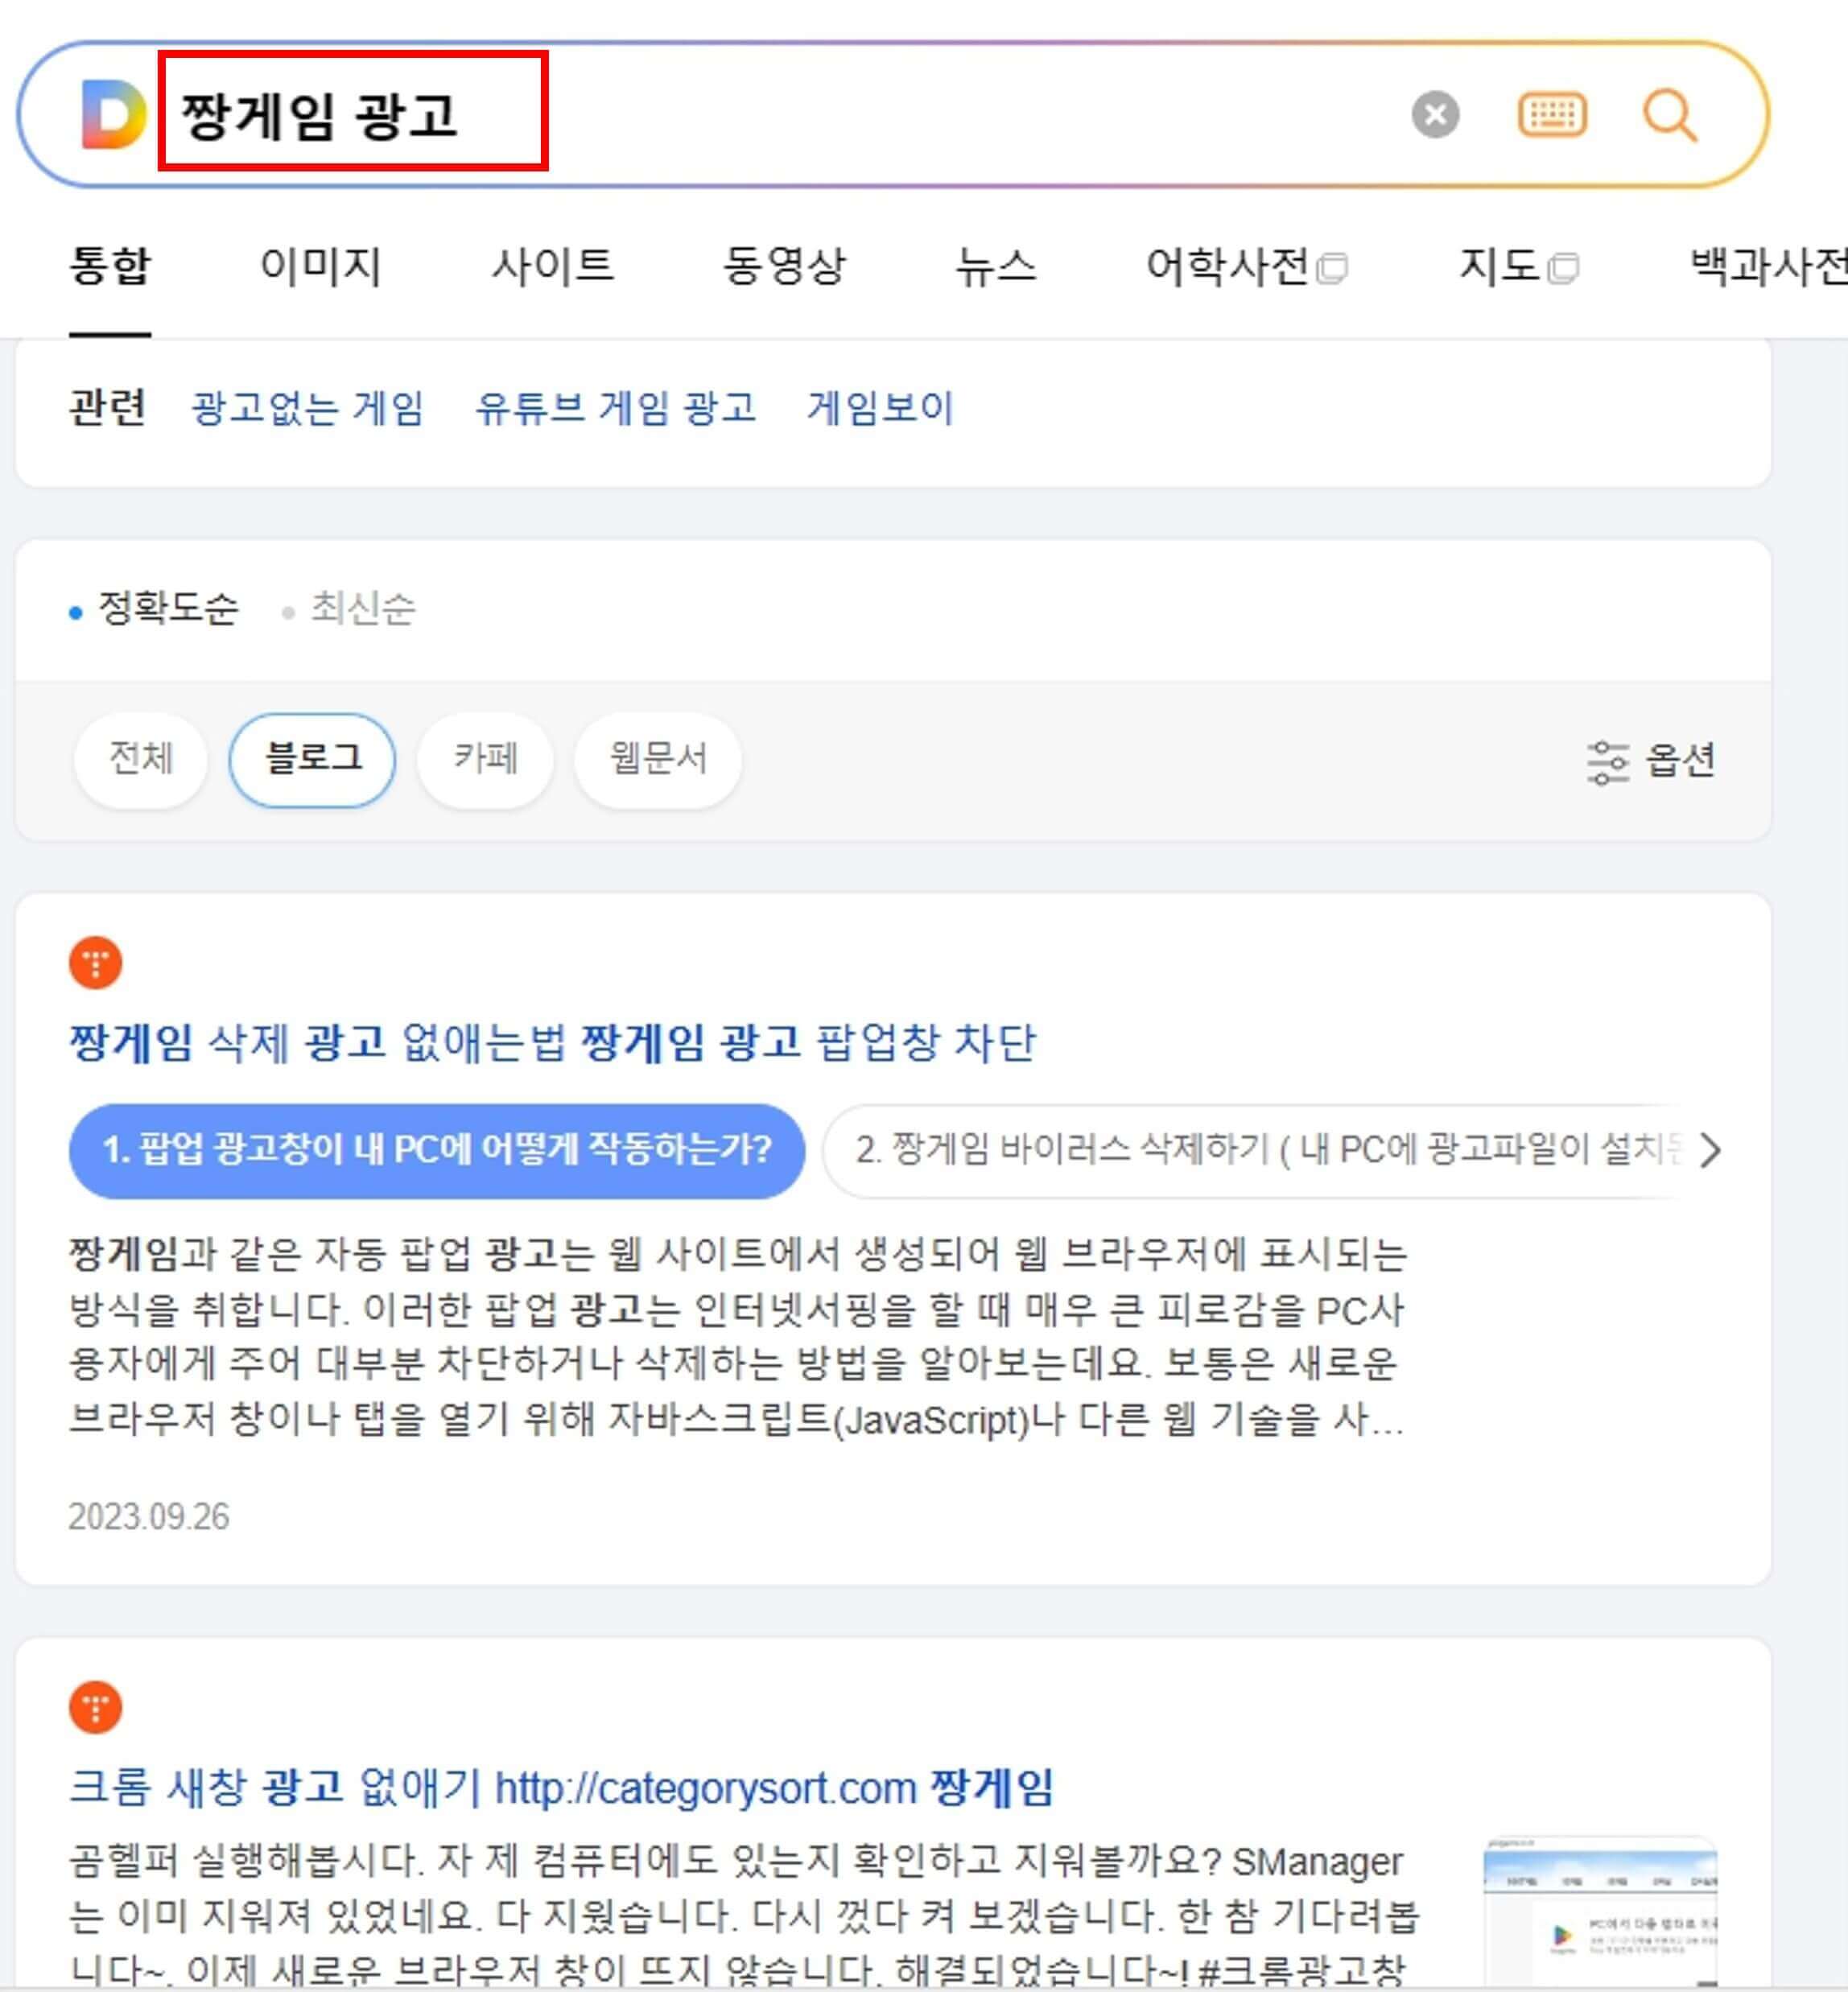Click the snippet starting 짱게임과 같은 자동 팝업

tap(738, 1336)
